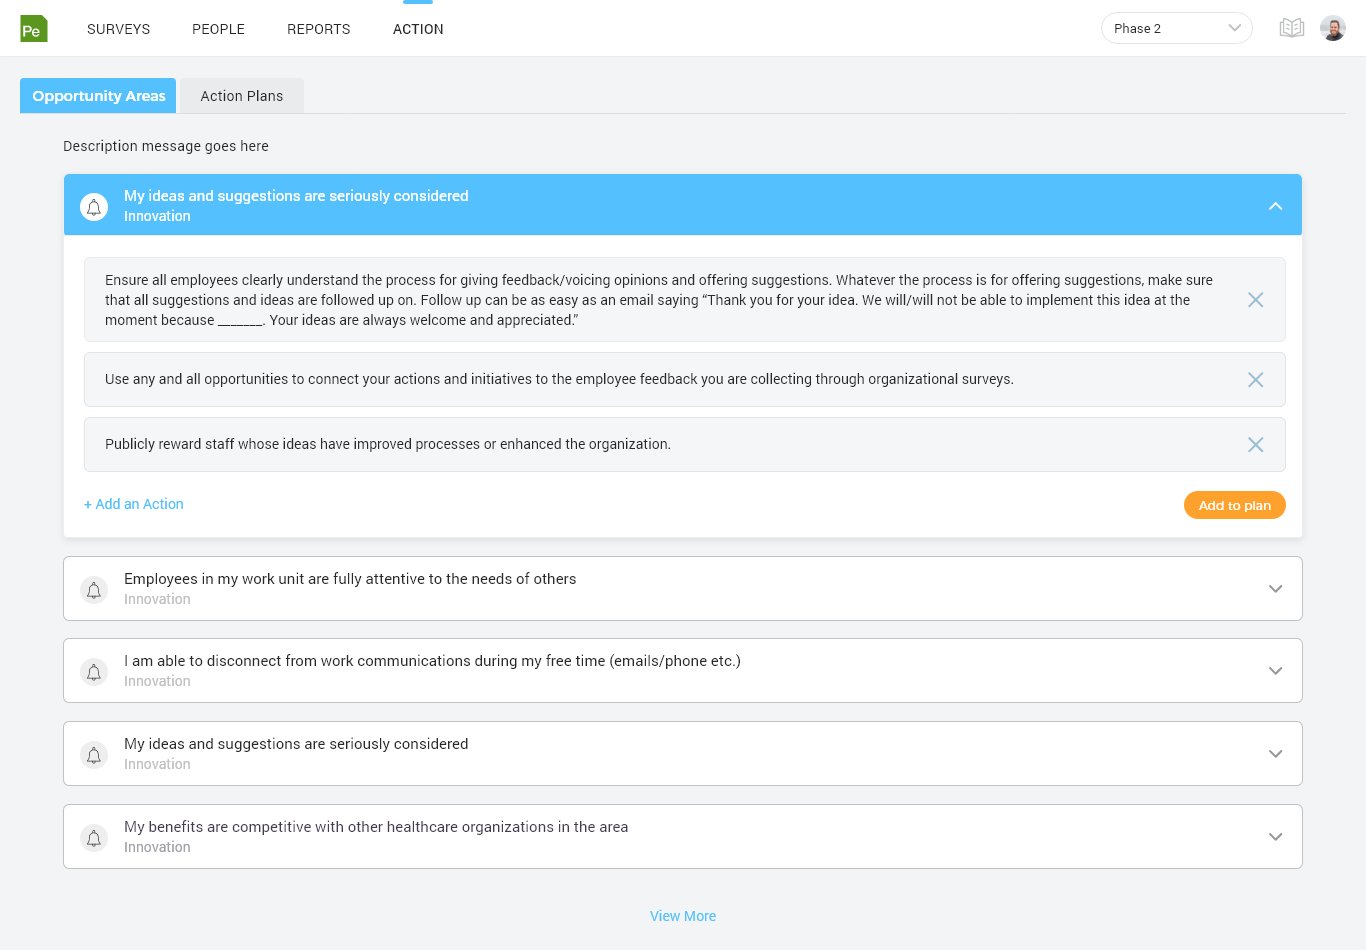The image size is (1366, 950).
Task: Click the bell icon beside 'My benefits are competitive'
Action: (94, 837)
